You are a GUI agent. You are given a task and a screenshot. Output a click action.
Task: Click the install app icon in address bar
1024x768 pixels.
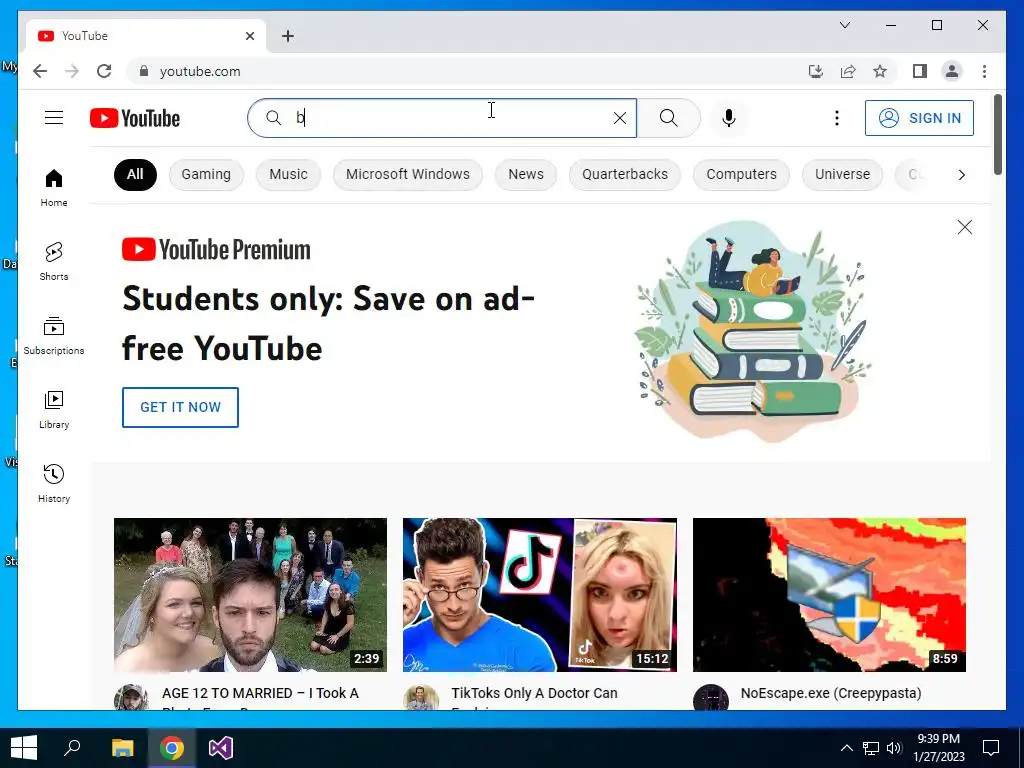pyautogui.click(x=815, y=71)
